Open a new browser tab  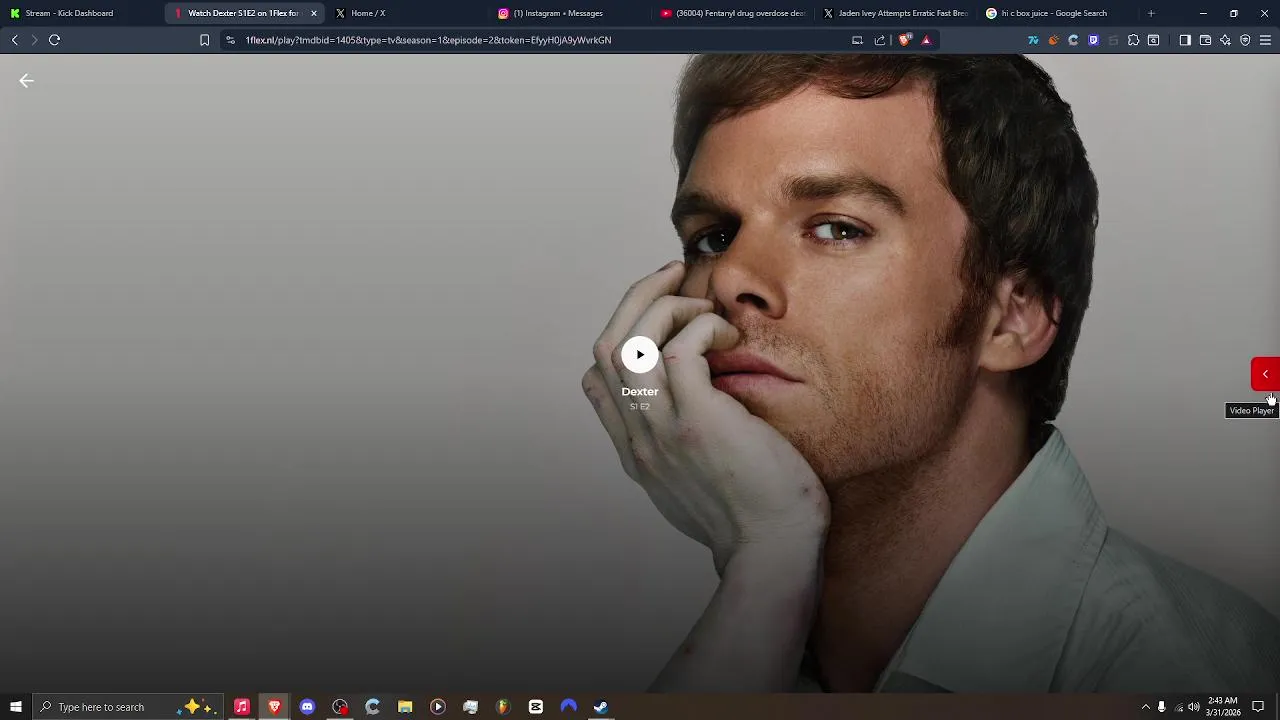[1151, 13]
